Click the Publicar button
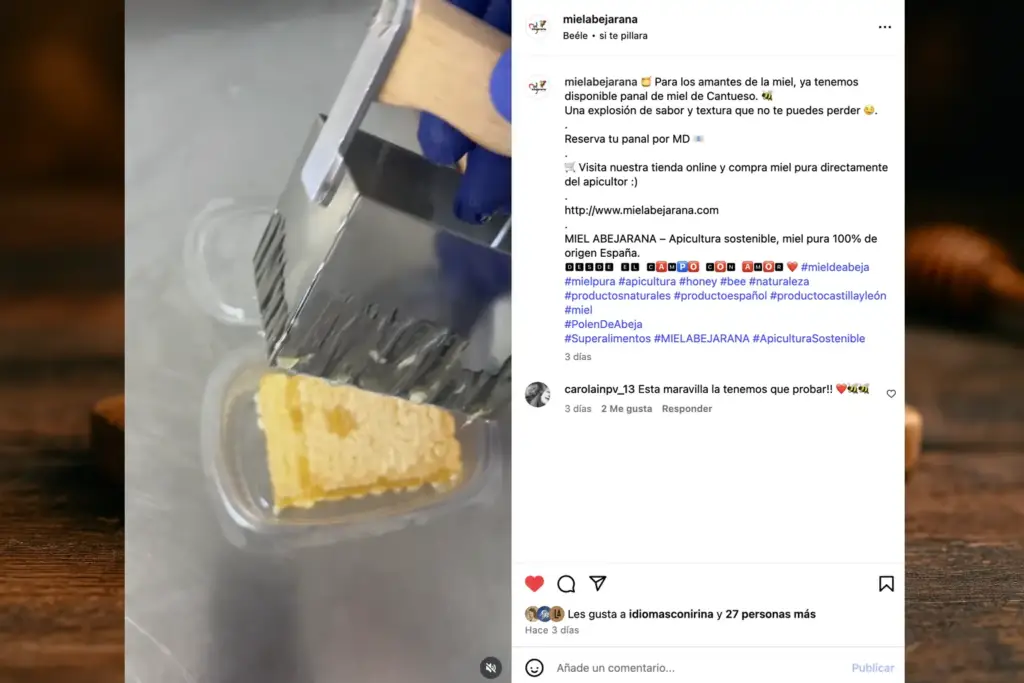 (872, 667)
